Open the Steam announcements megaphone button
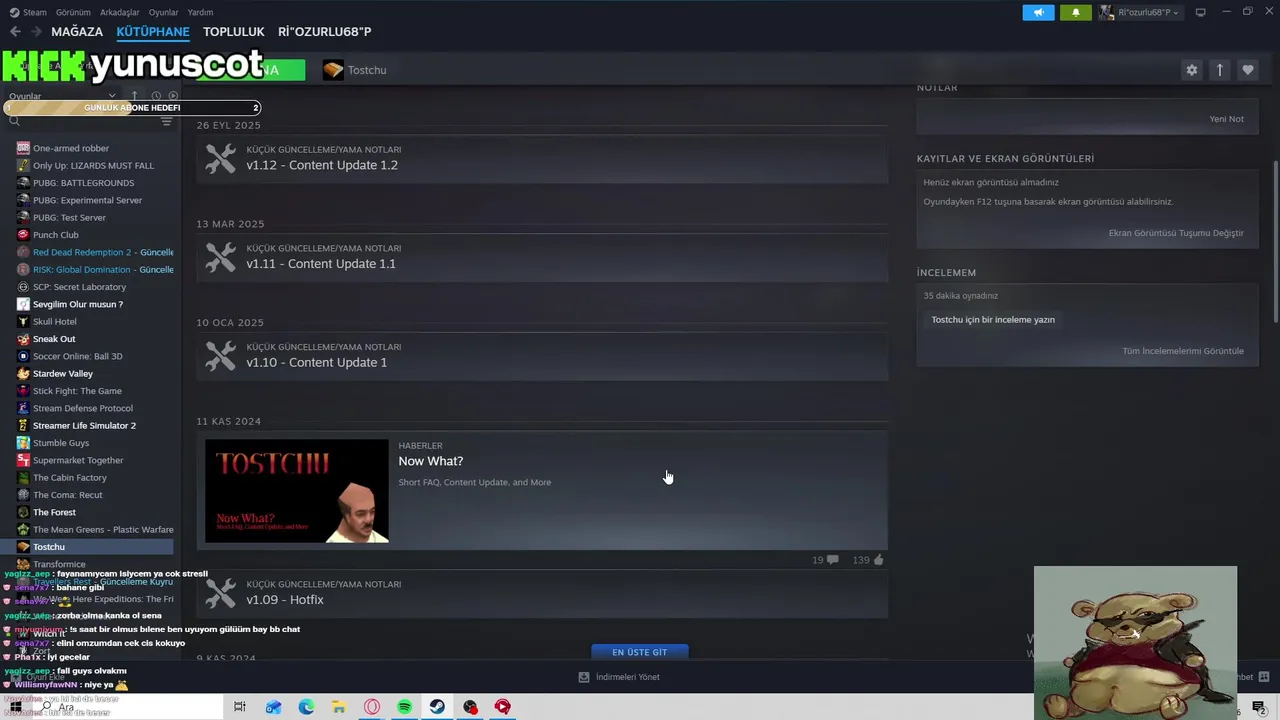Viewport: 1280px width, 720px height. (1038, 12)
